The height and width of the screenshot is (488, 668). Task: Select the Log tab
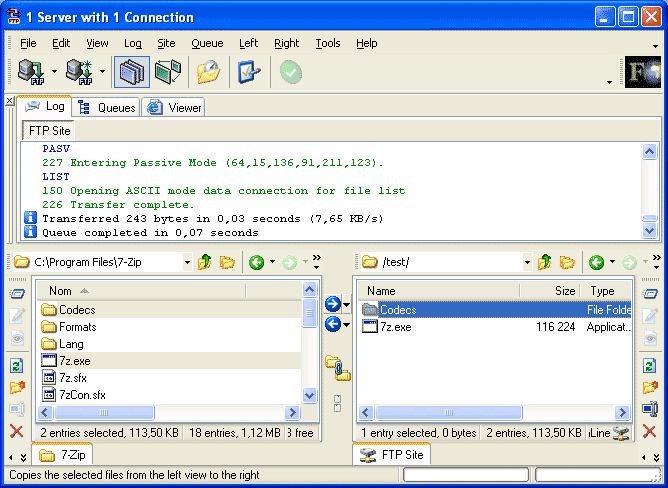pos(44,106)
